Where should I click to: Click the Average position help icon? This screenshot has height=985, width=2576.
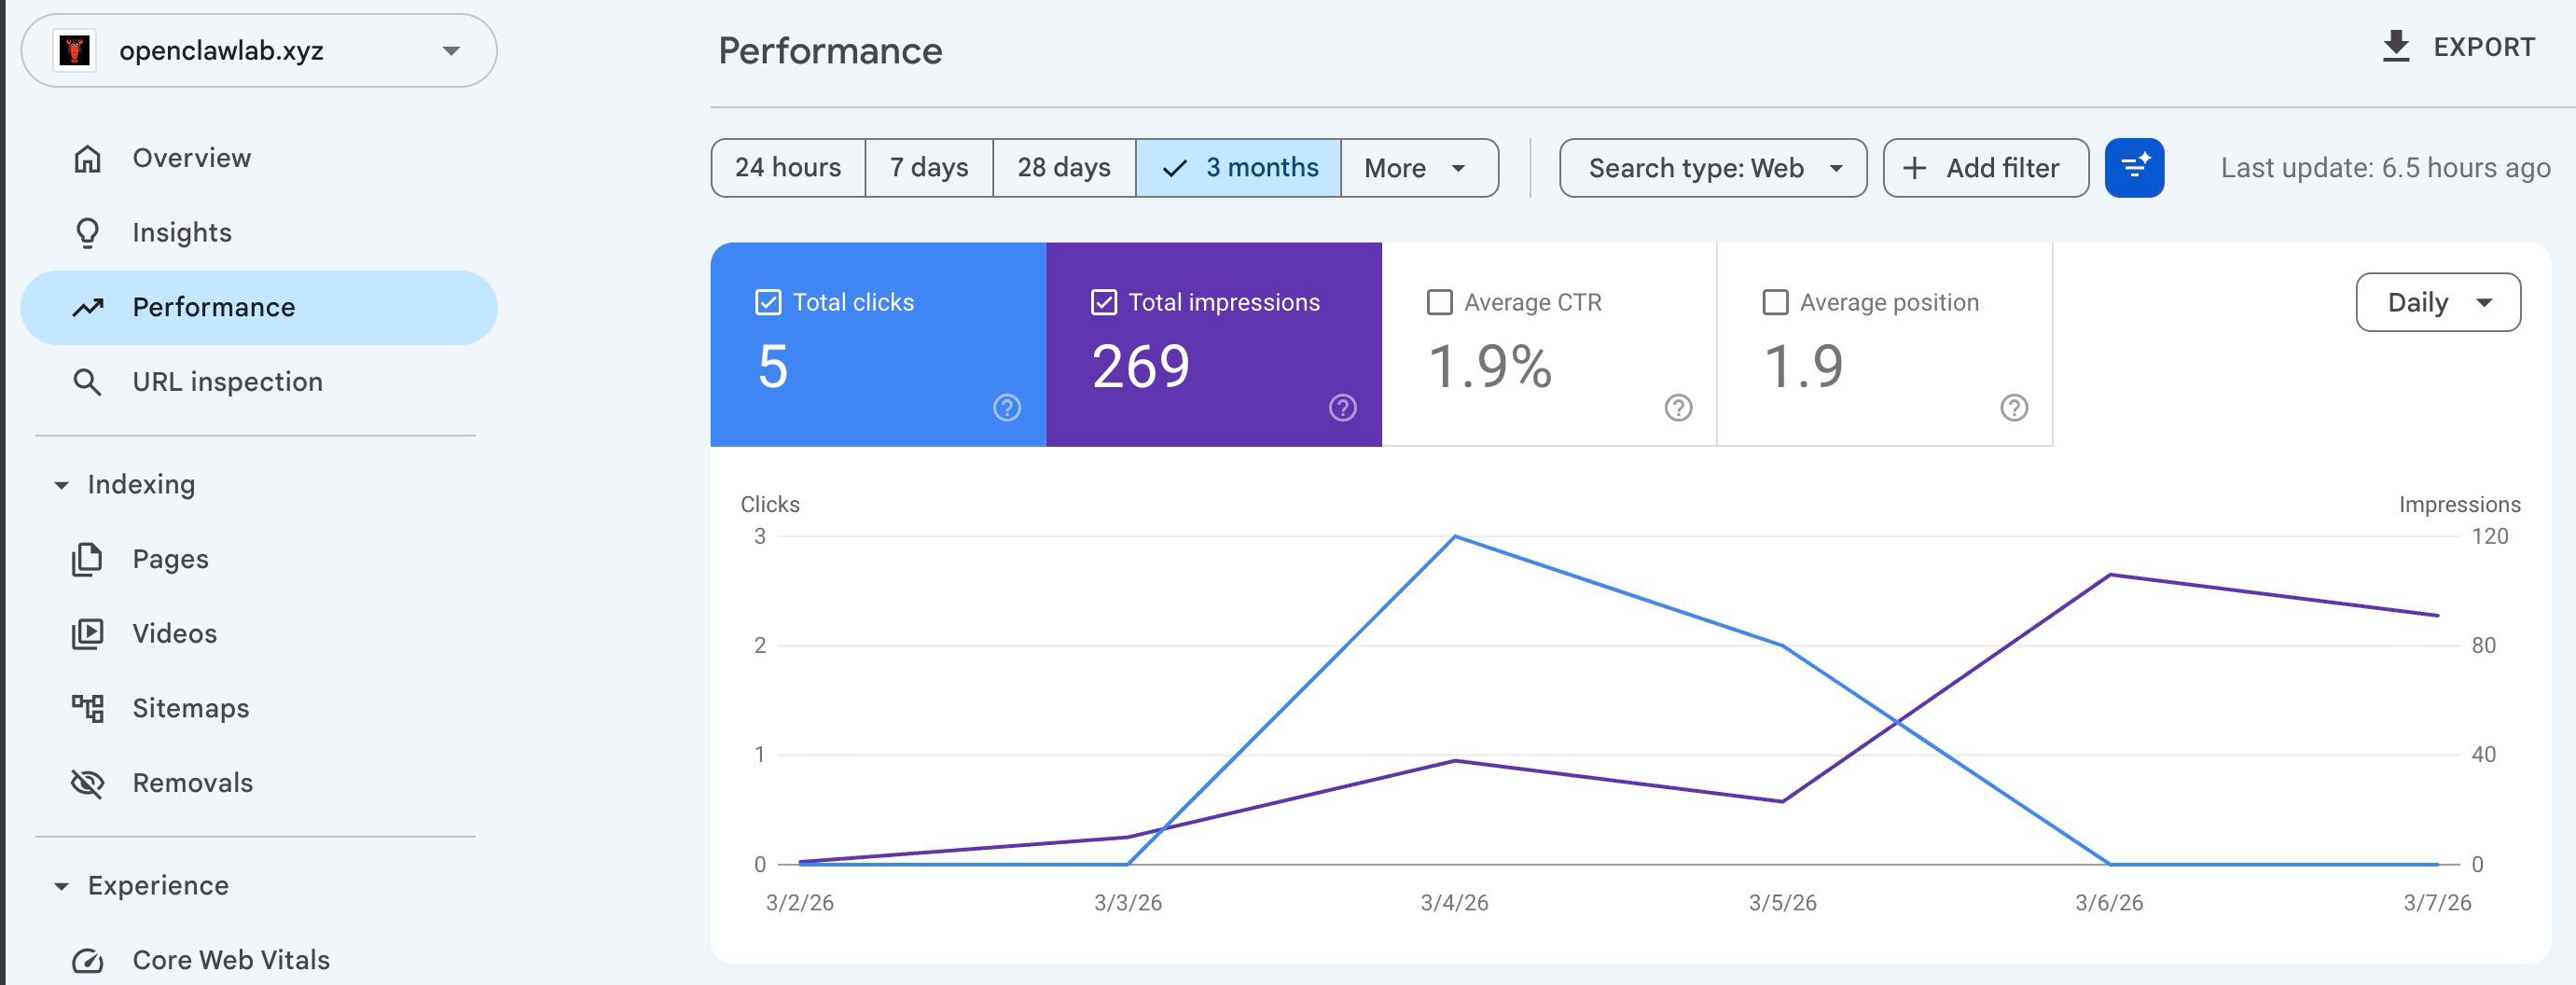point(2014,408)
